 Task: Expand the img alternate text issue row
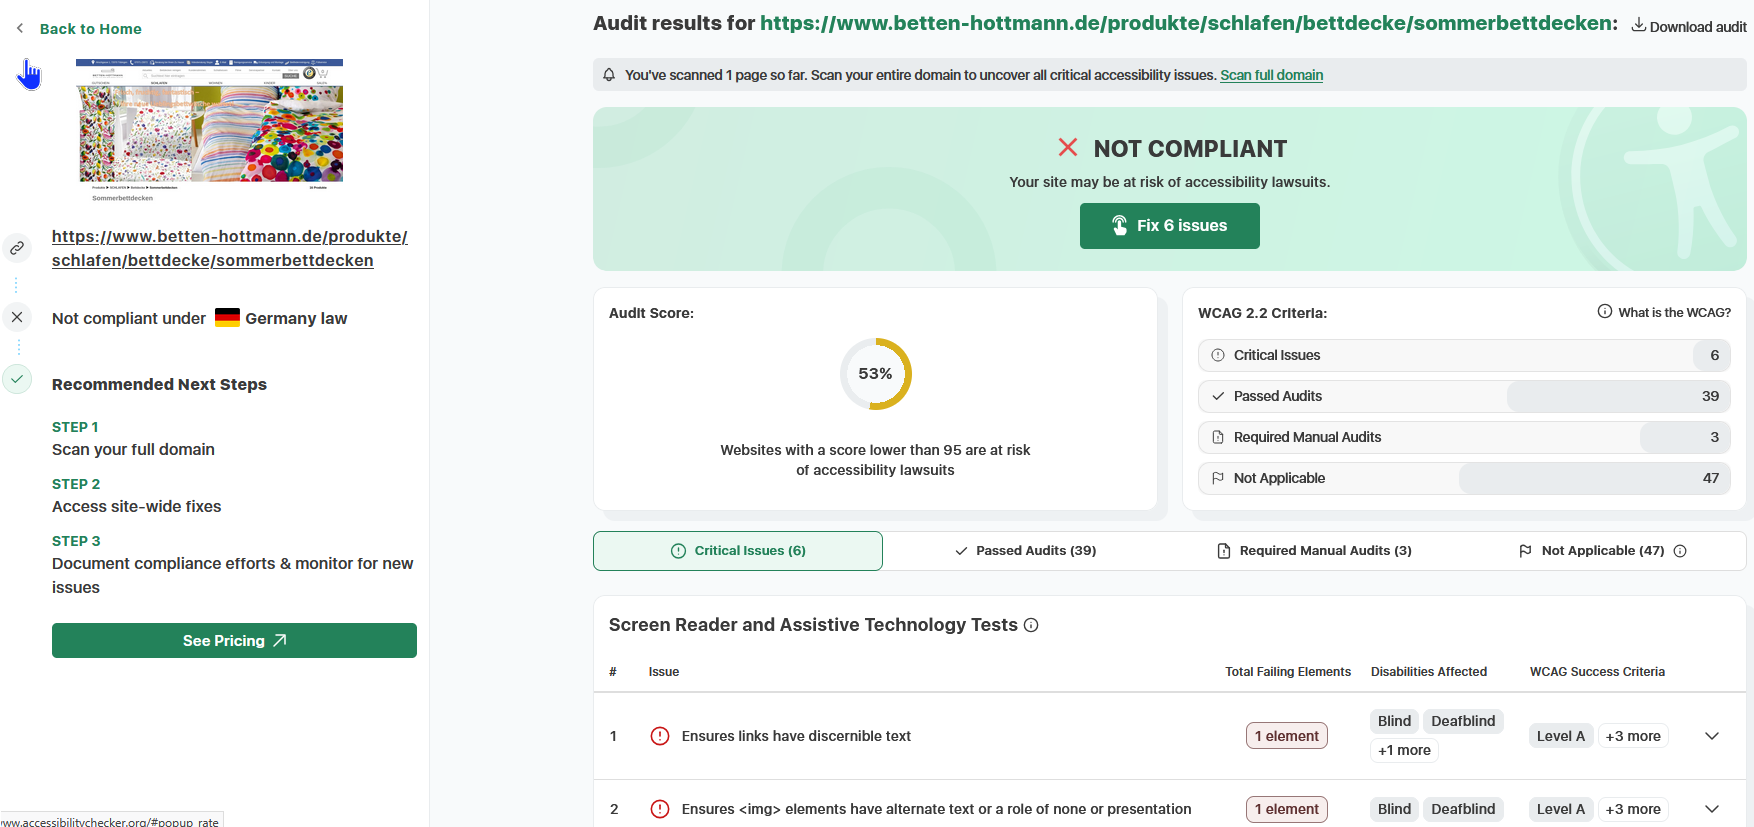coord(1711,809)
